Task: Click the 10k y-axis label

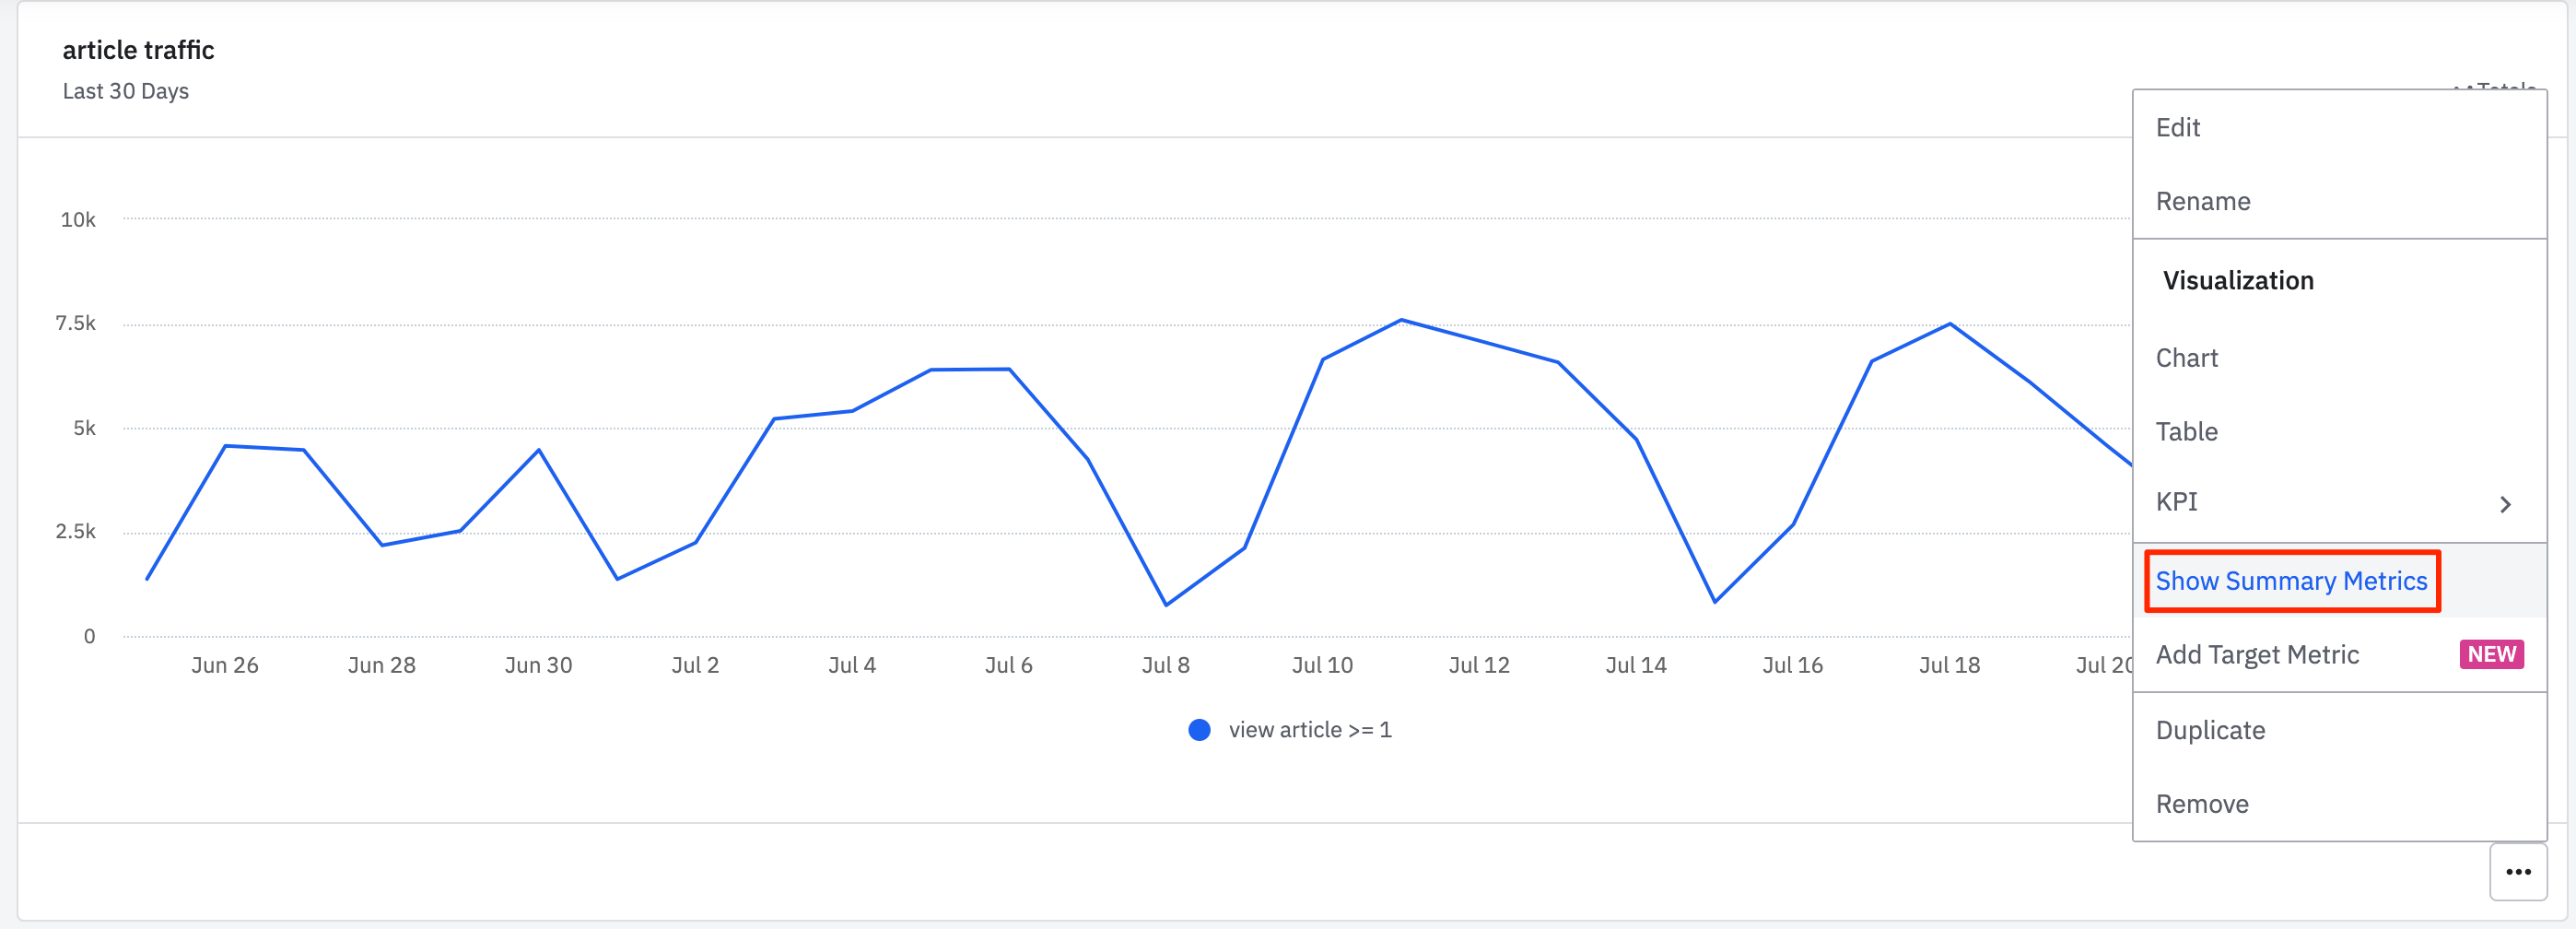Action: pyautogui.click(x=79, y=219)
